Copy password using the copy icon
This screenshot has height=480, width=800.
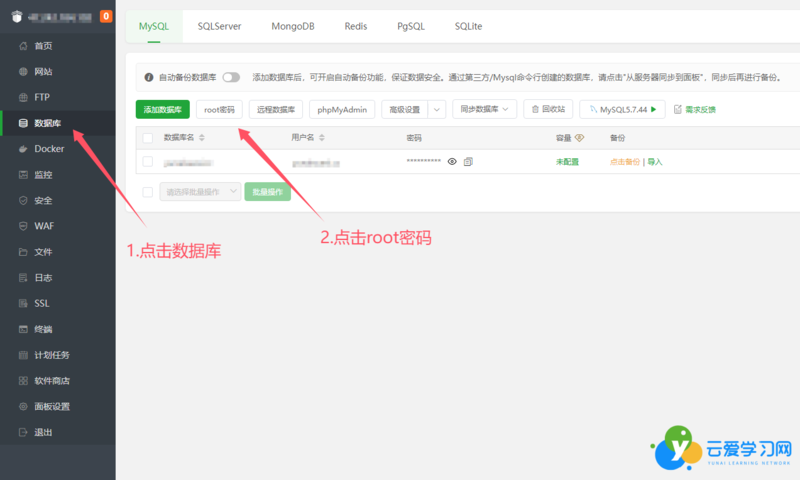click(468, 162)
